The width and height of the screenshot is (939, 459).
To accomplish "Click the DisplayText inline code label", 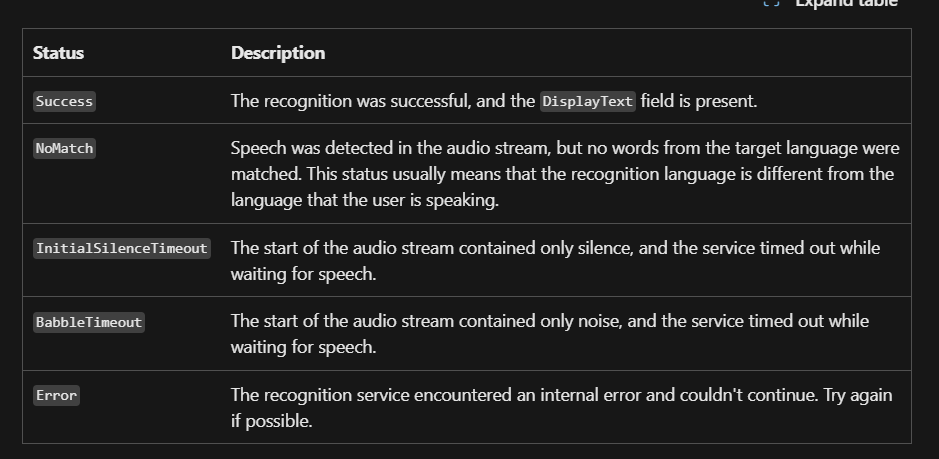I will pyautogui.click(x=588, y=101).
